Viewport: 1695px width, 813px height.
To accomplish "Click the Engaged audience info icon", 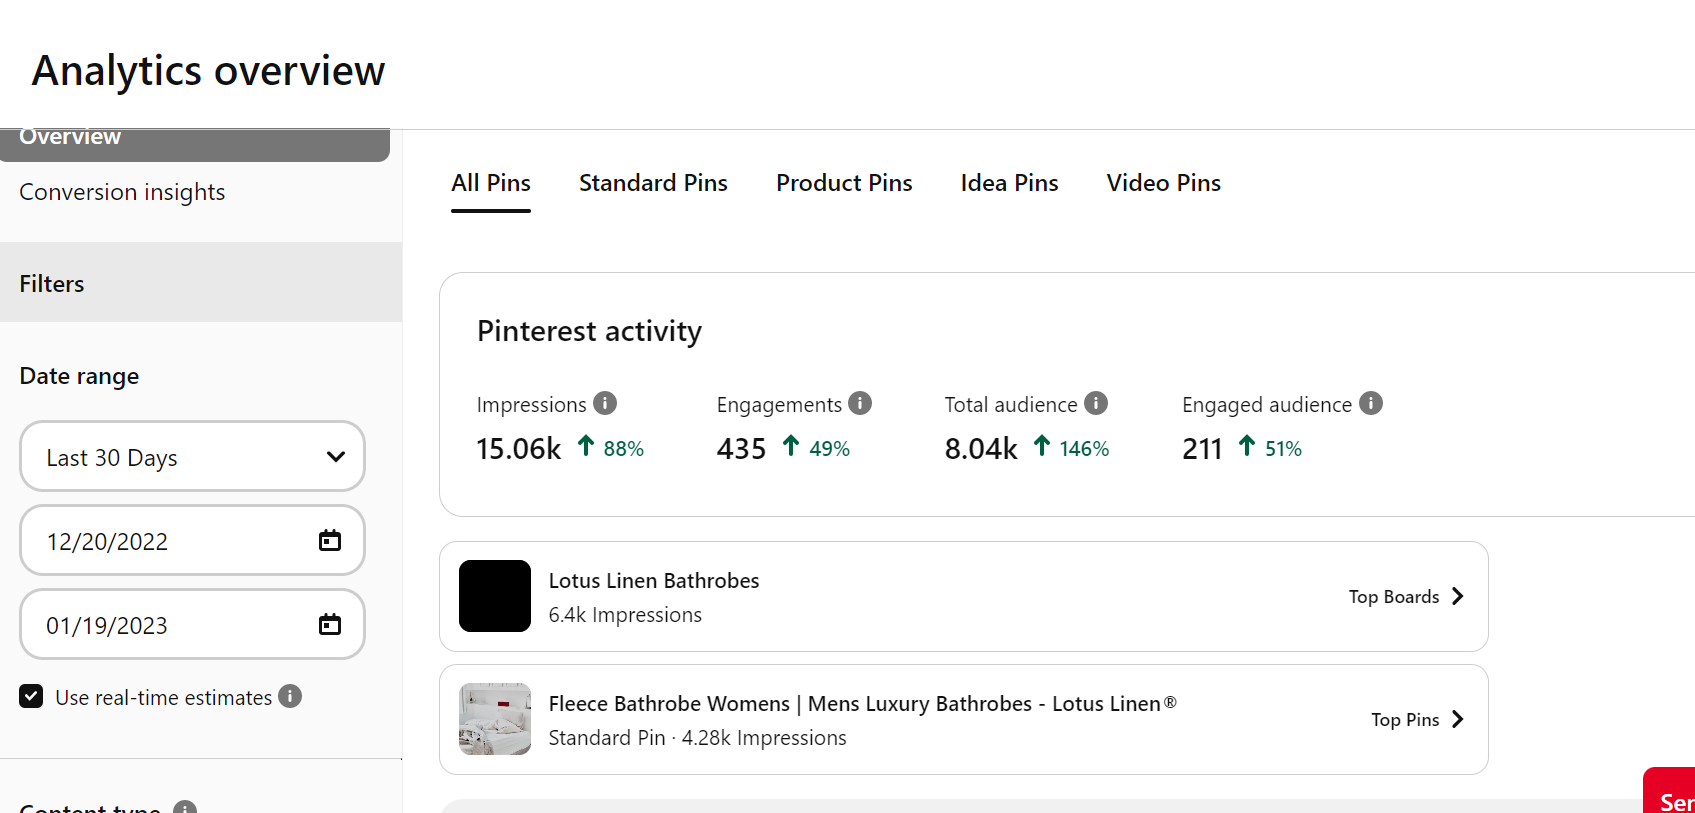I will click(1371, 403).
